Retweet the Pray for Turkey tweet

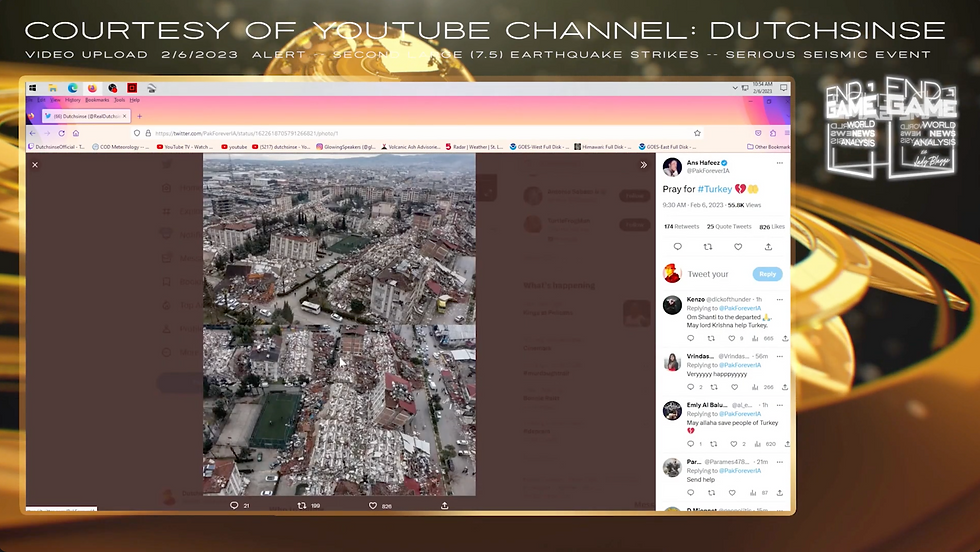pos(708,246)
